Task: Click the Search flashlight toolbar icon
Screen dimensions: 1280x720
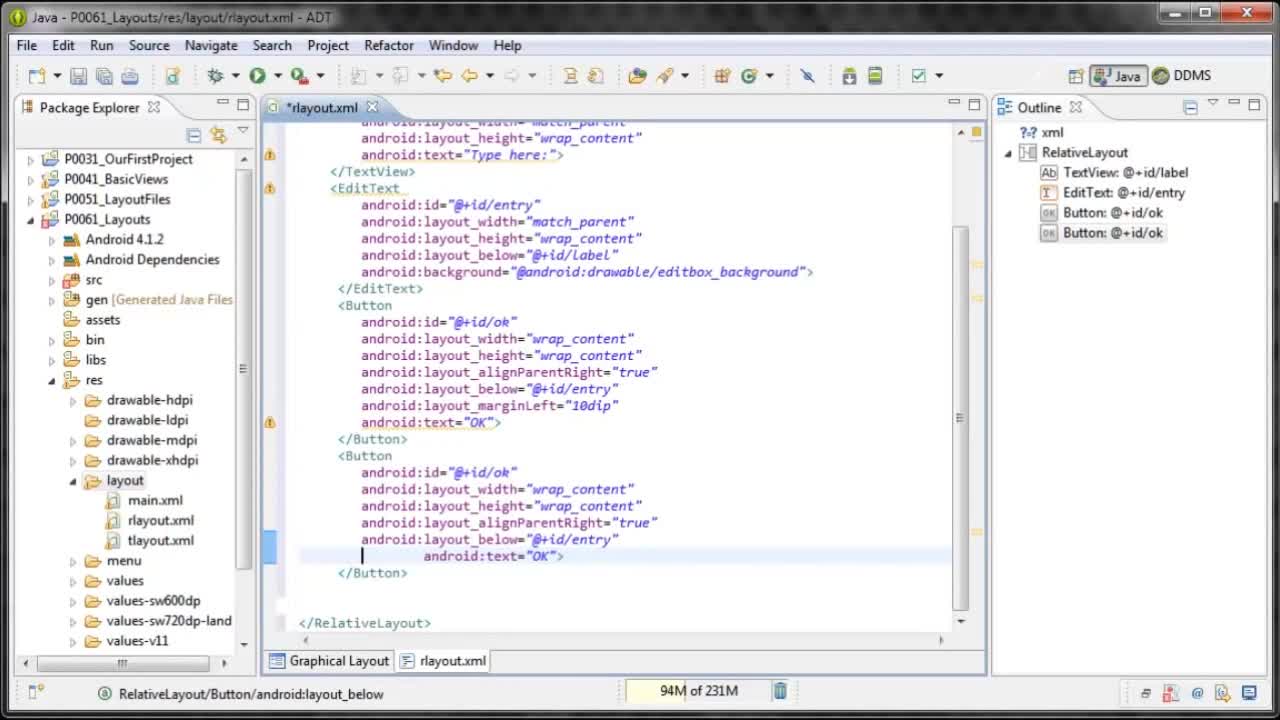Action: 665,76
